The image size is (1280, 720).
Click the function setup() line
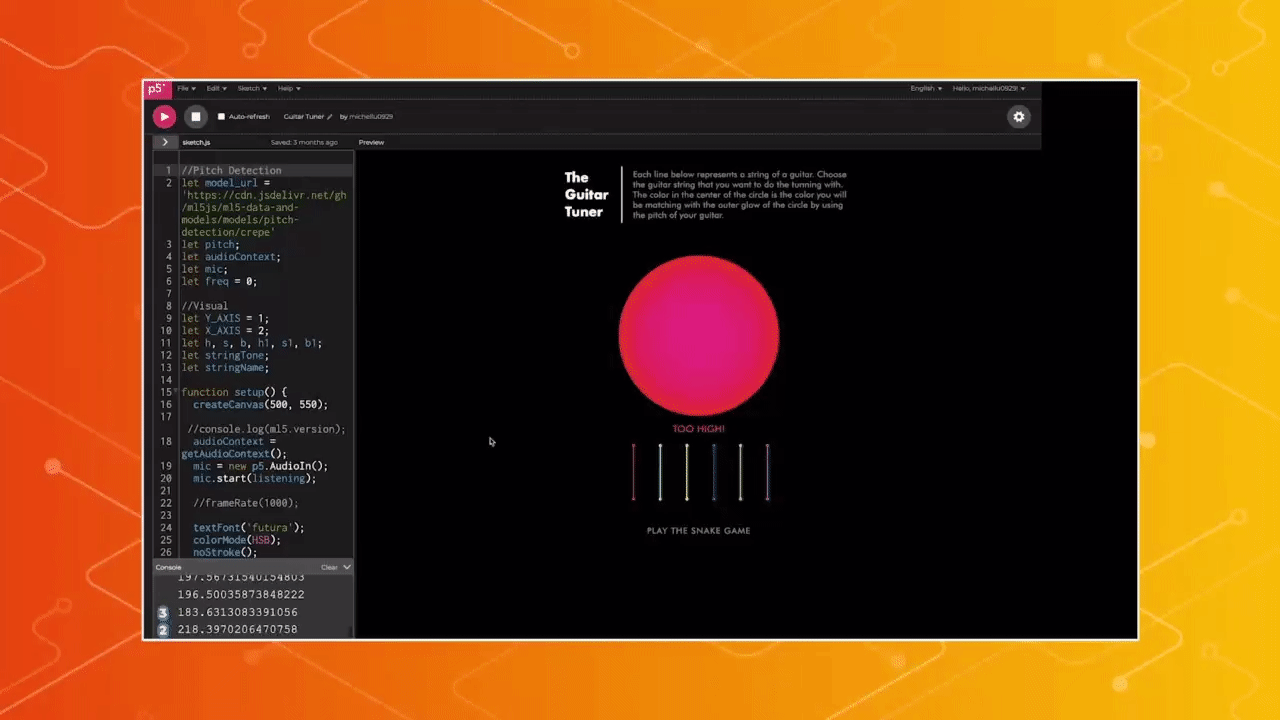234,393
